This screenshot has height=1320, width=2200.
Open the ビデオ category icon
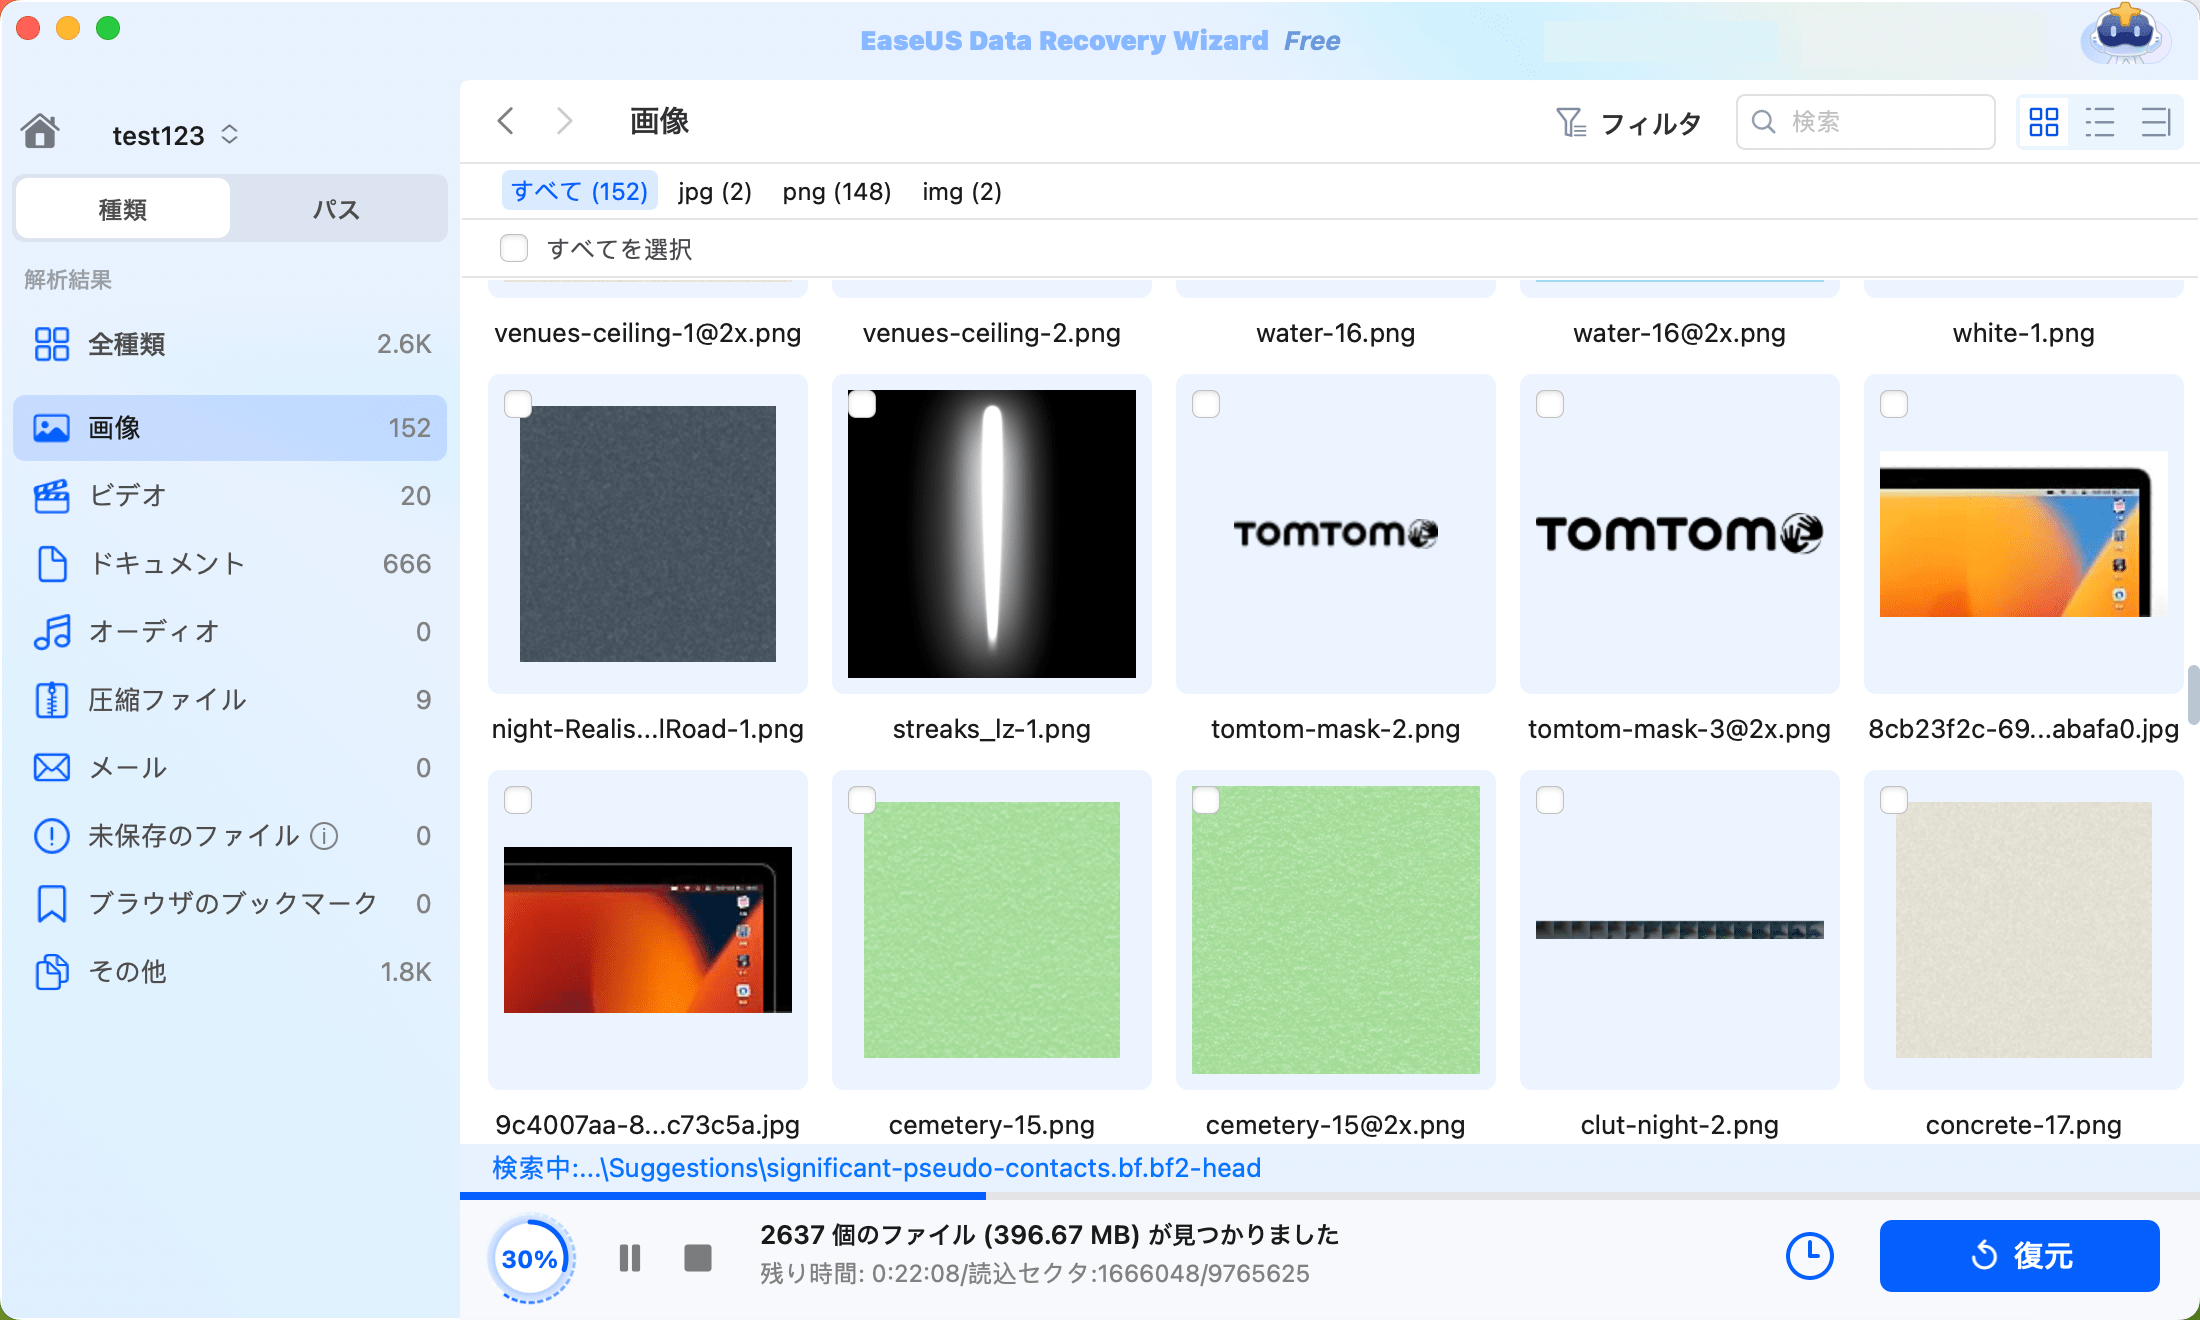[51, 496]
